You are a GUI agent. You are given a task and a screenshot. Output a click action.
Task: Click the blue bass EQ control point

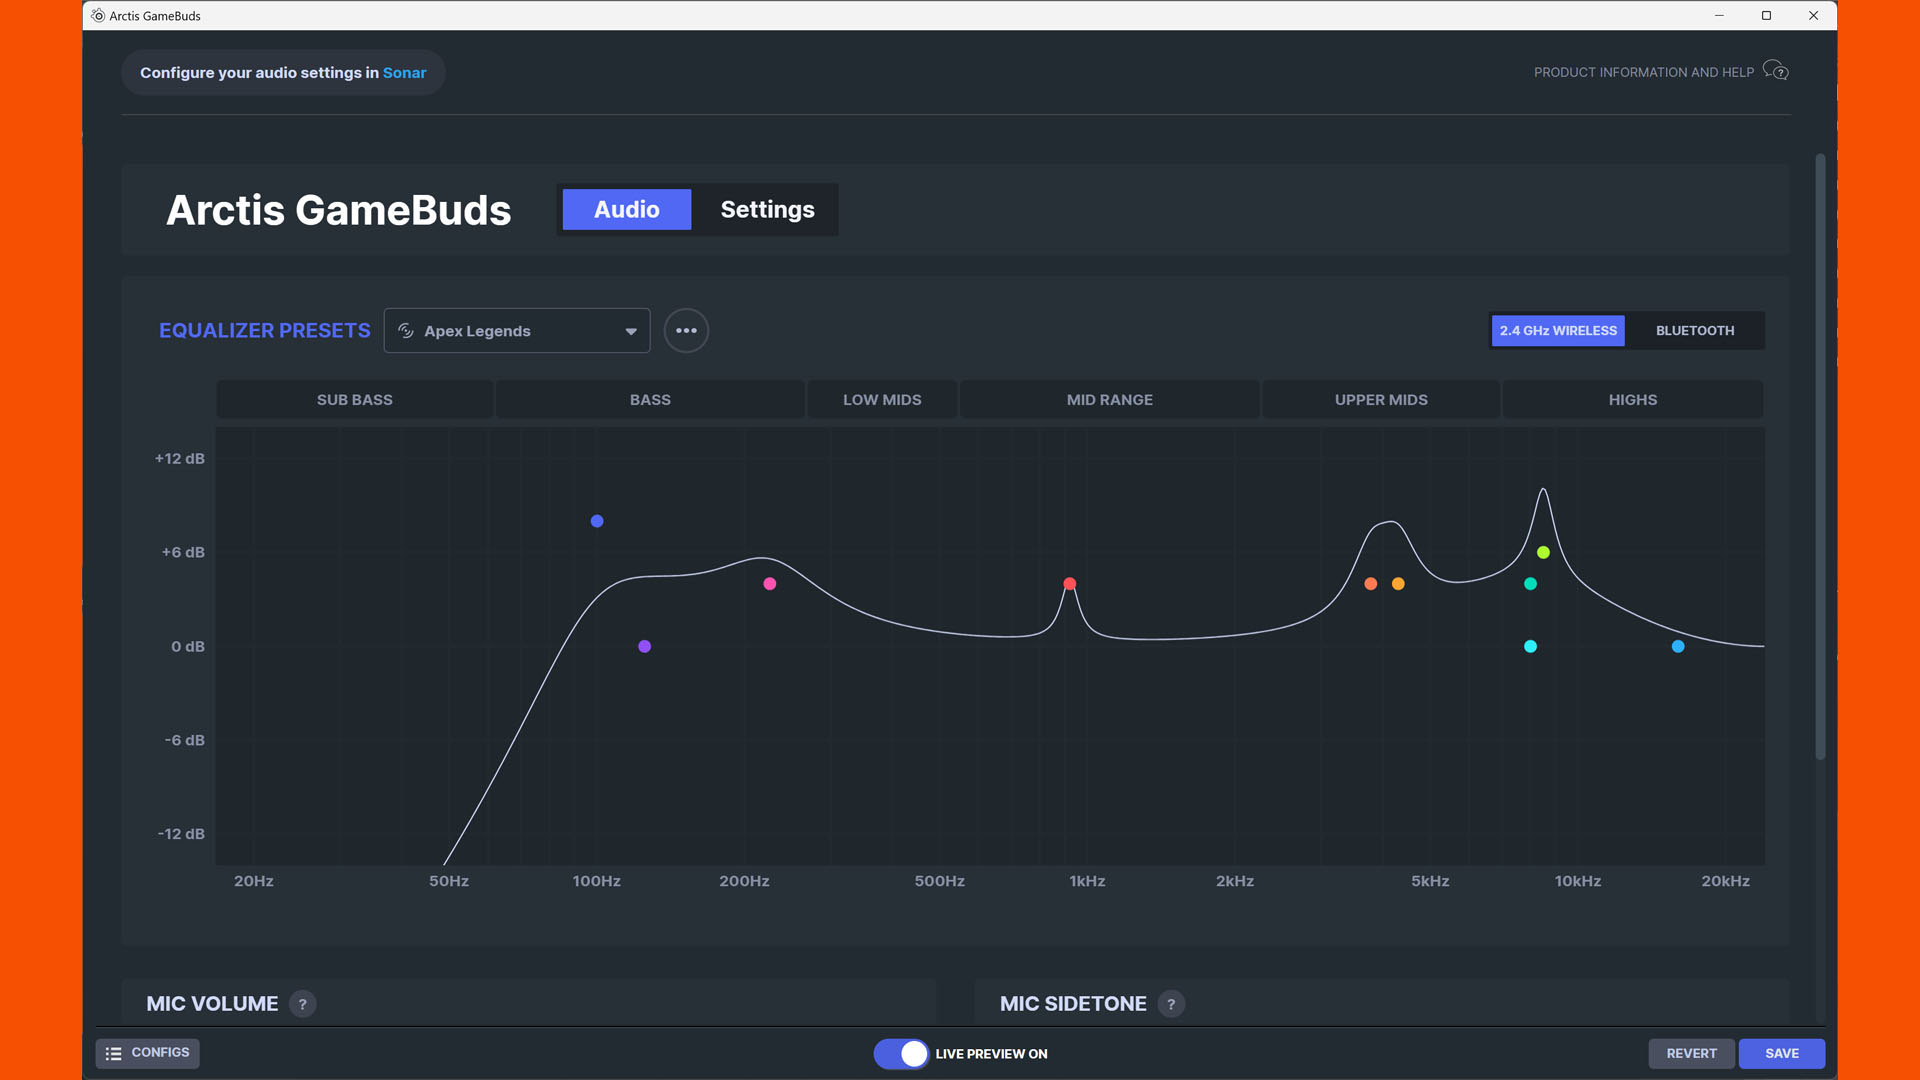coord(597,520)
